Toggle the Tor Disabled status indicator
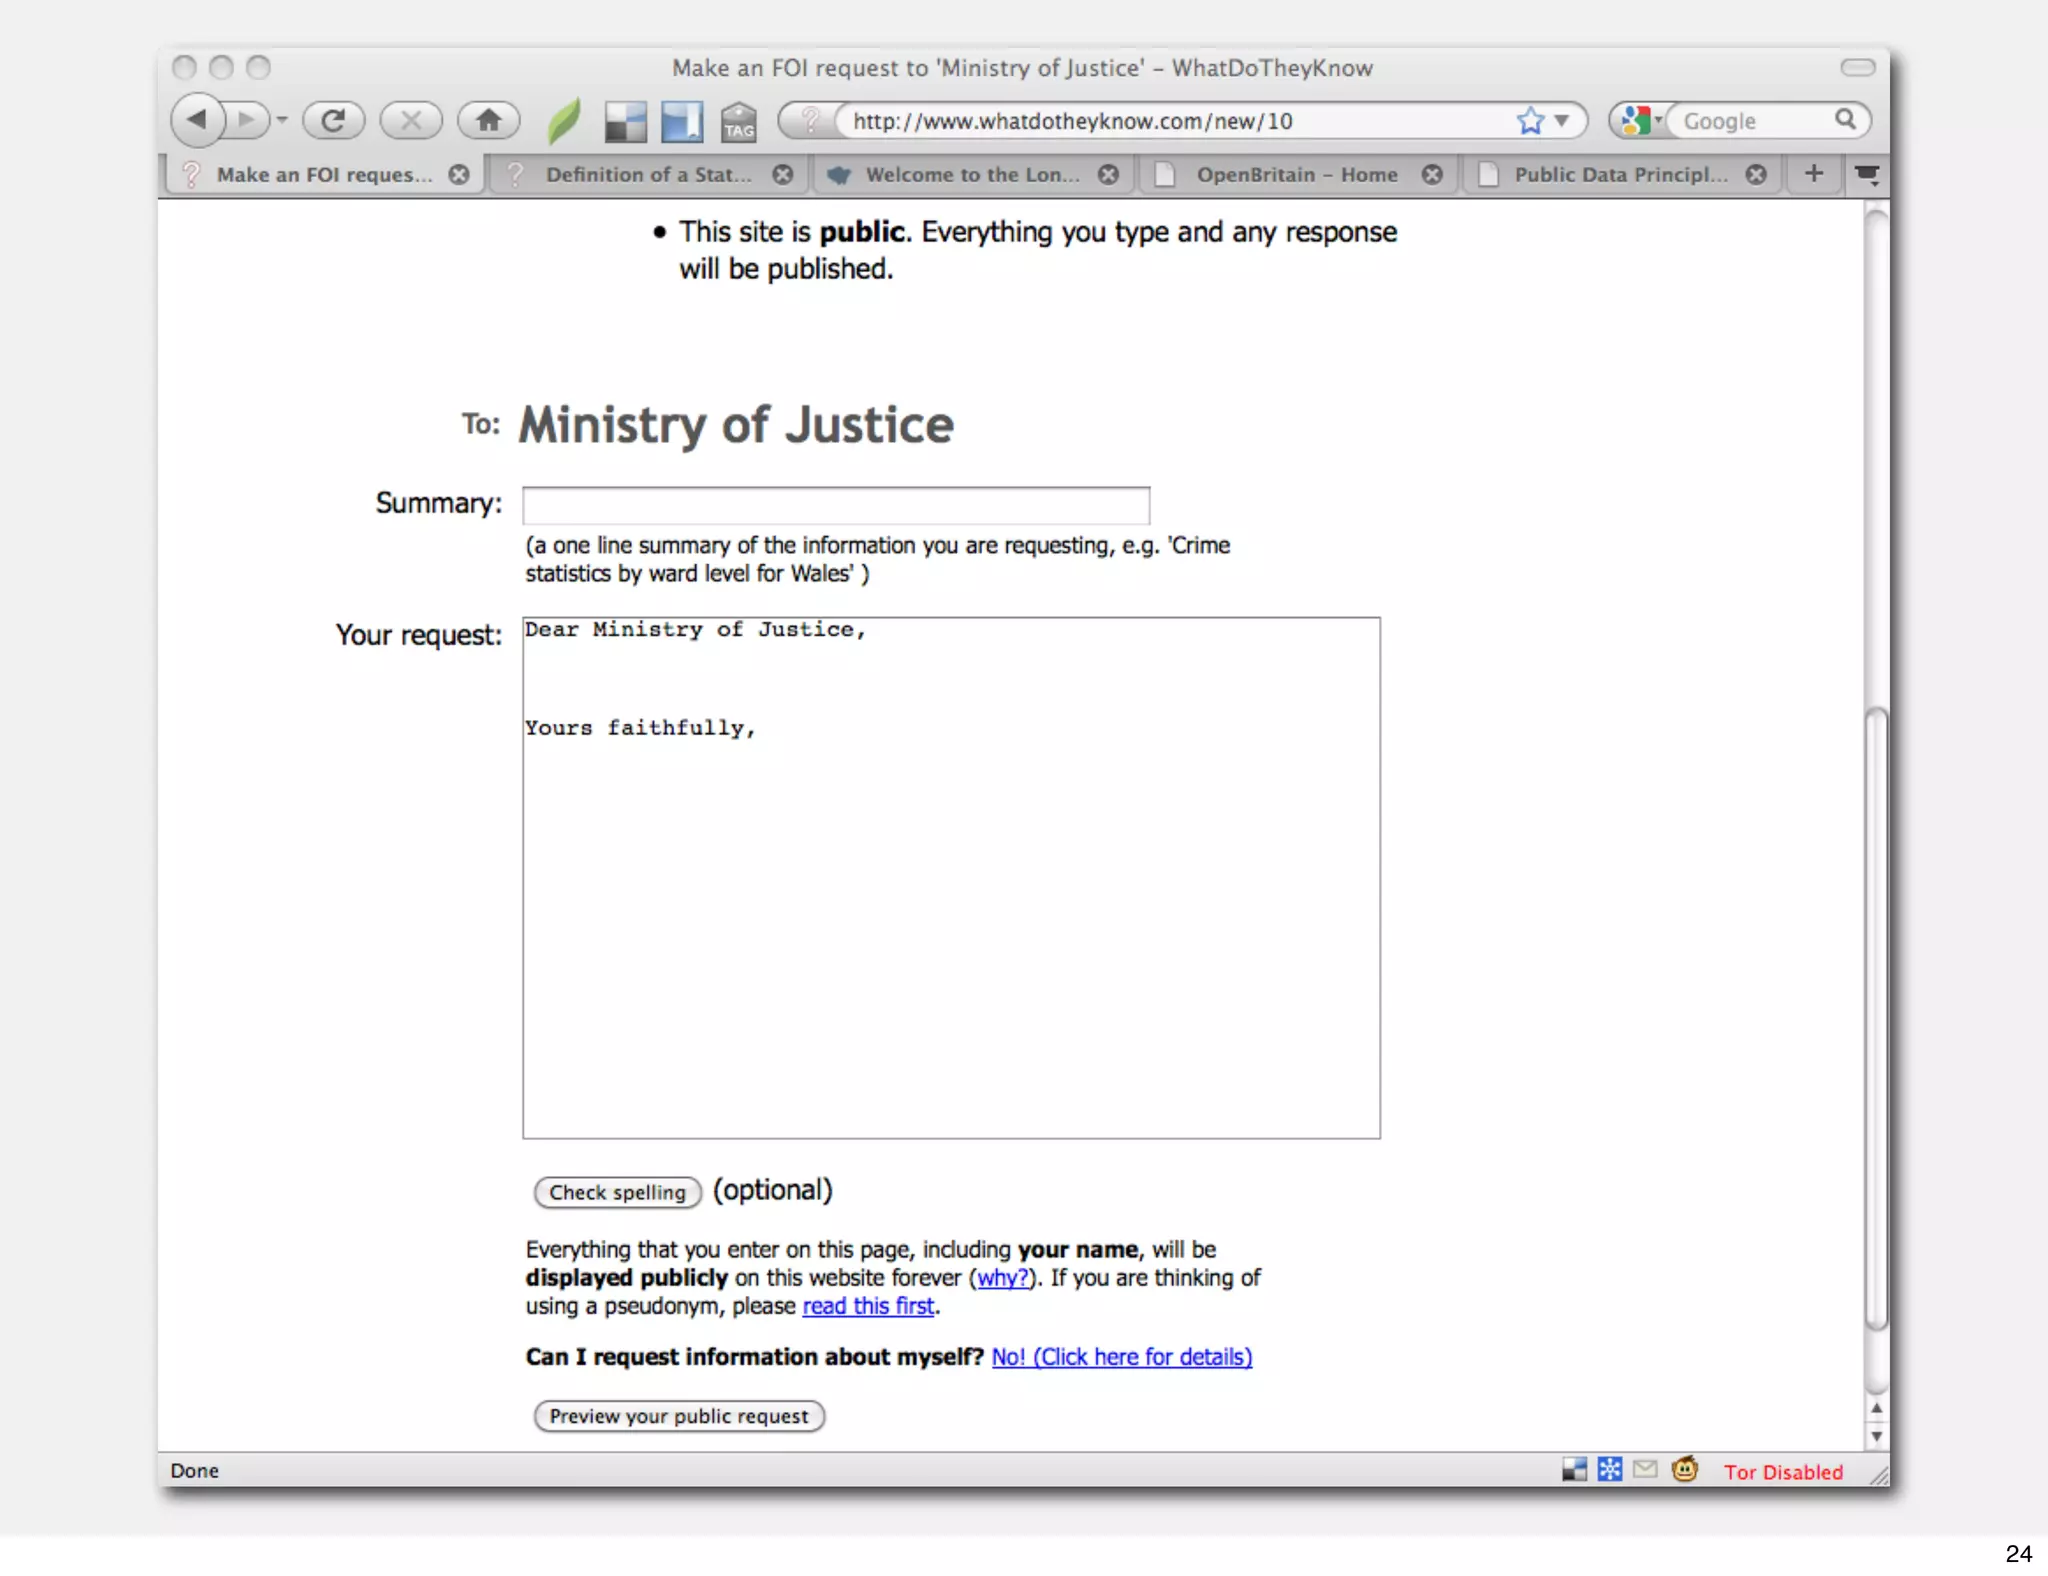2048x1576 pixels. pos(1782,1471)
